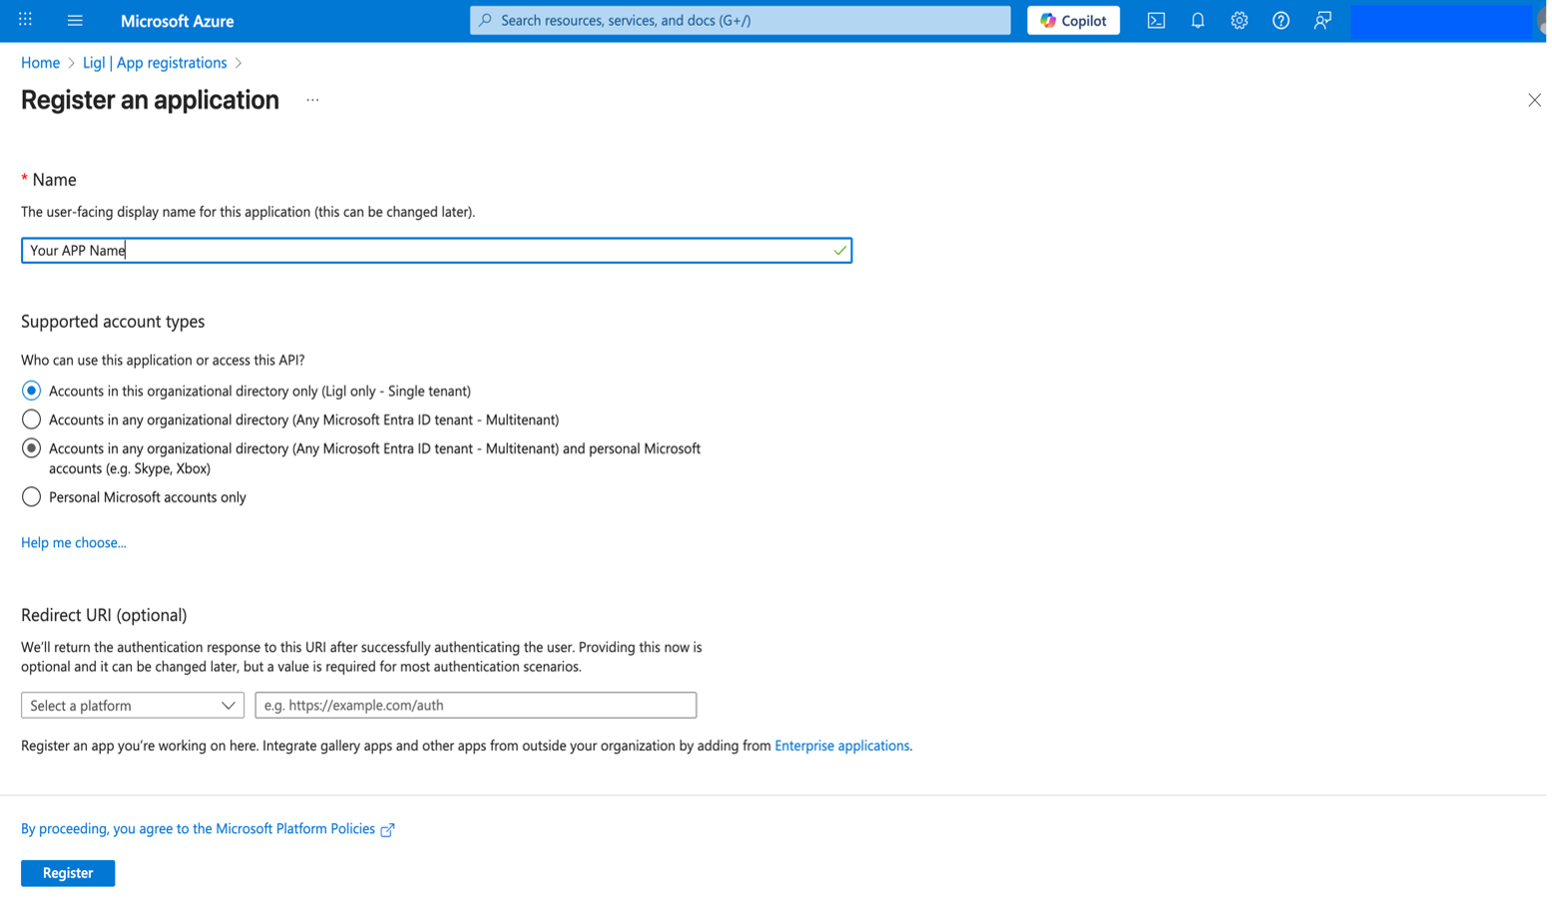Open portal settings gear
The height and width of the screenshot is (916, 1552).
1239,20
